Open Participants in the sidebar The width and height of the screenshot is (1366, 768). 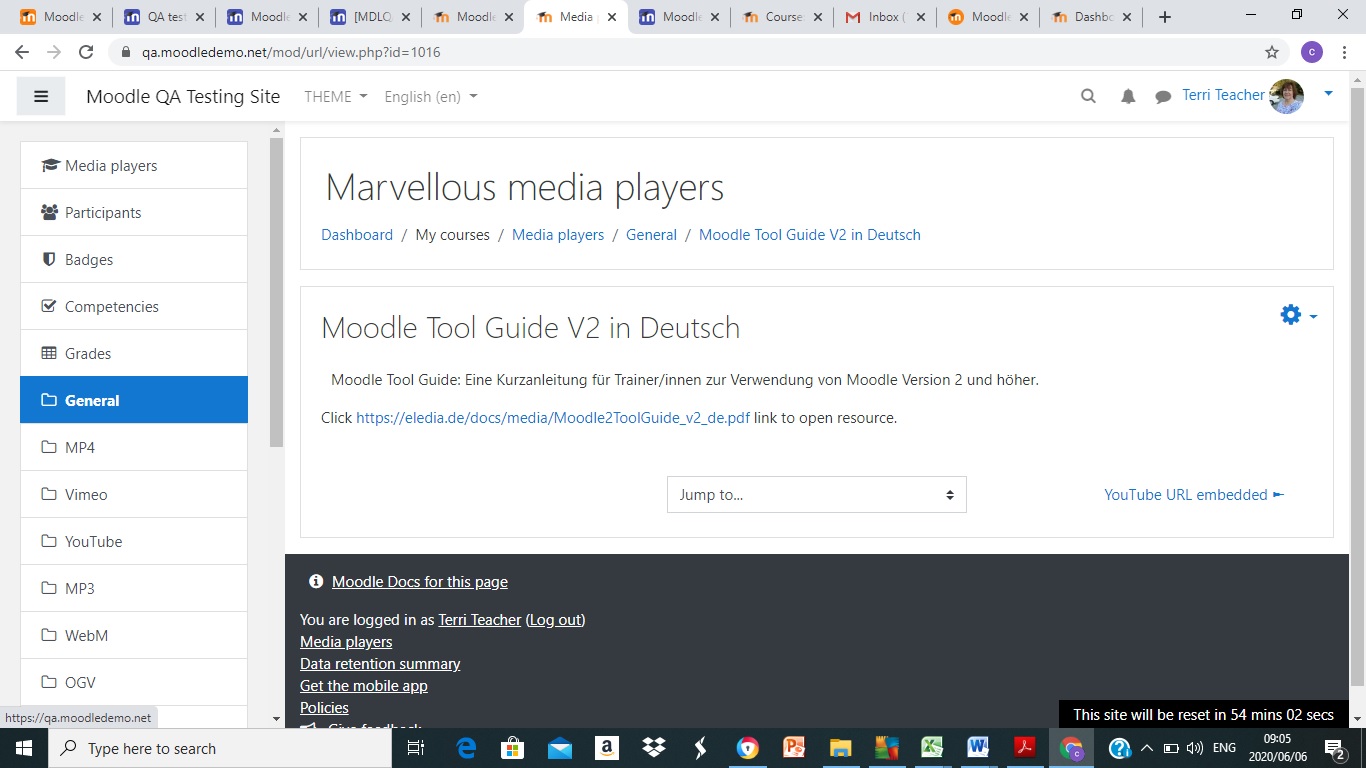(x=134, y=212)
